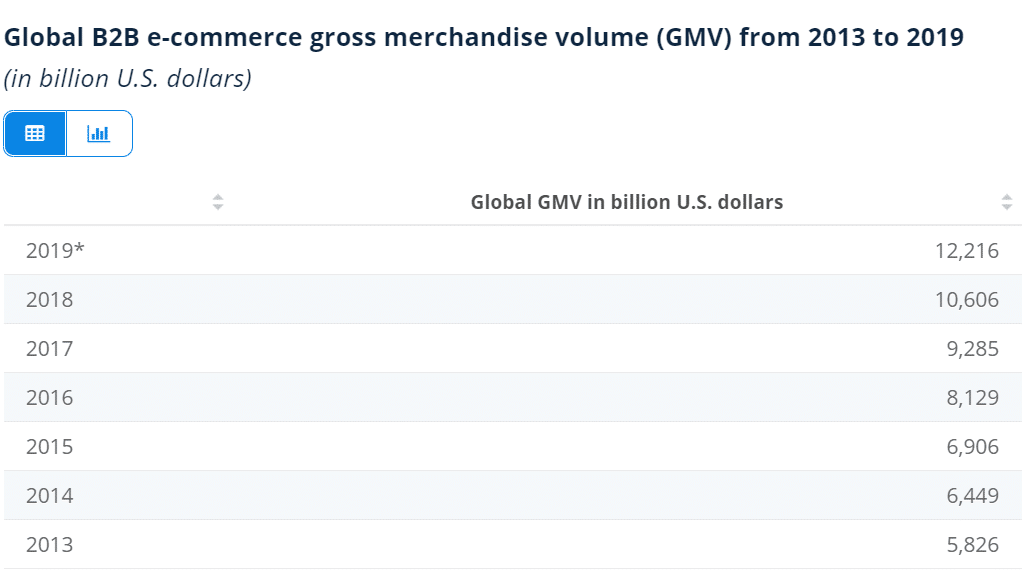Click the 12,216 value cell
Image resolution: width=1026 pixels, height=573 pixels.
coord(966,251)
